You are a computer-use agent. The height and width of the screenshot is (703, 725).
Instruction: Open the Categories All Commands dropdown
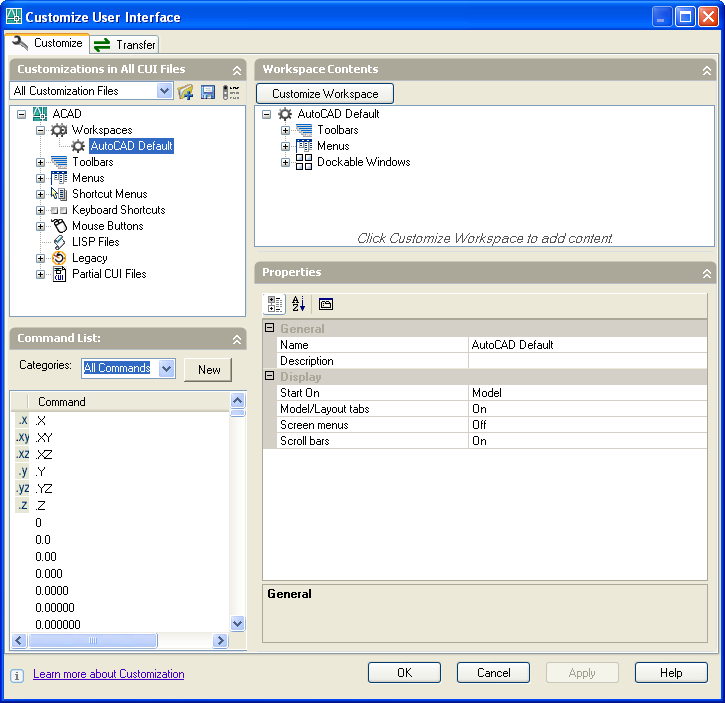(166, 369)
